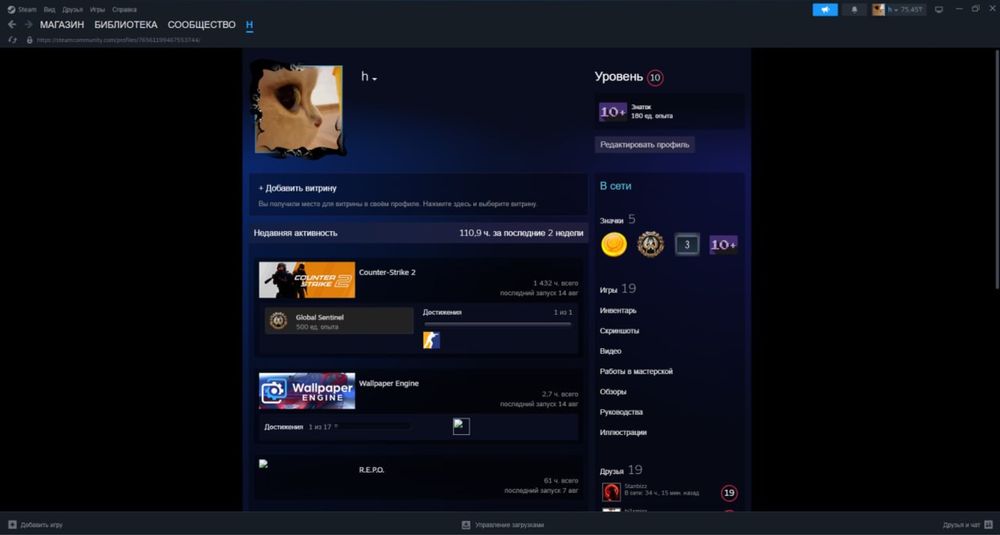This screenshot has height=535, width=1000.
Task: Click the CS2 Достижения progress bar
Action: tap(497, 325)
